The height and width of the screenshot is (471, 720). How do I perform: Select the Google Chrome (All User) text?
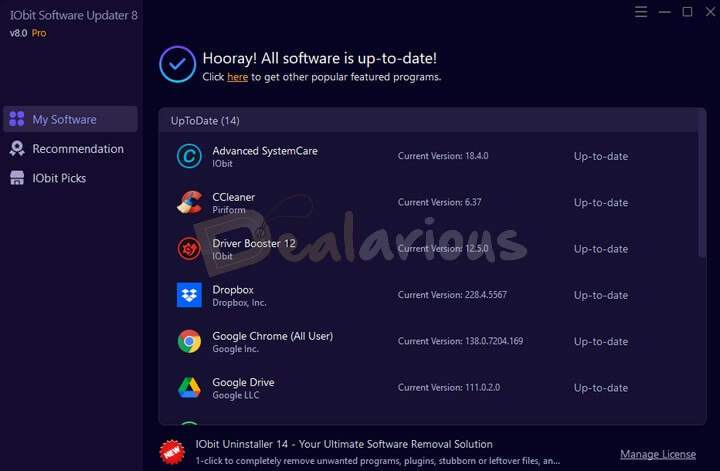[272, 336]
